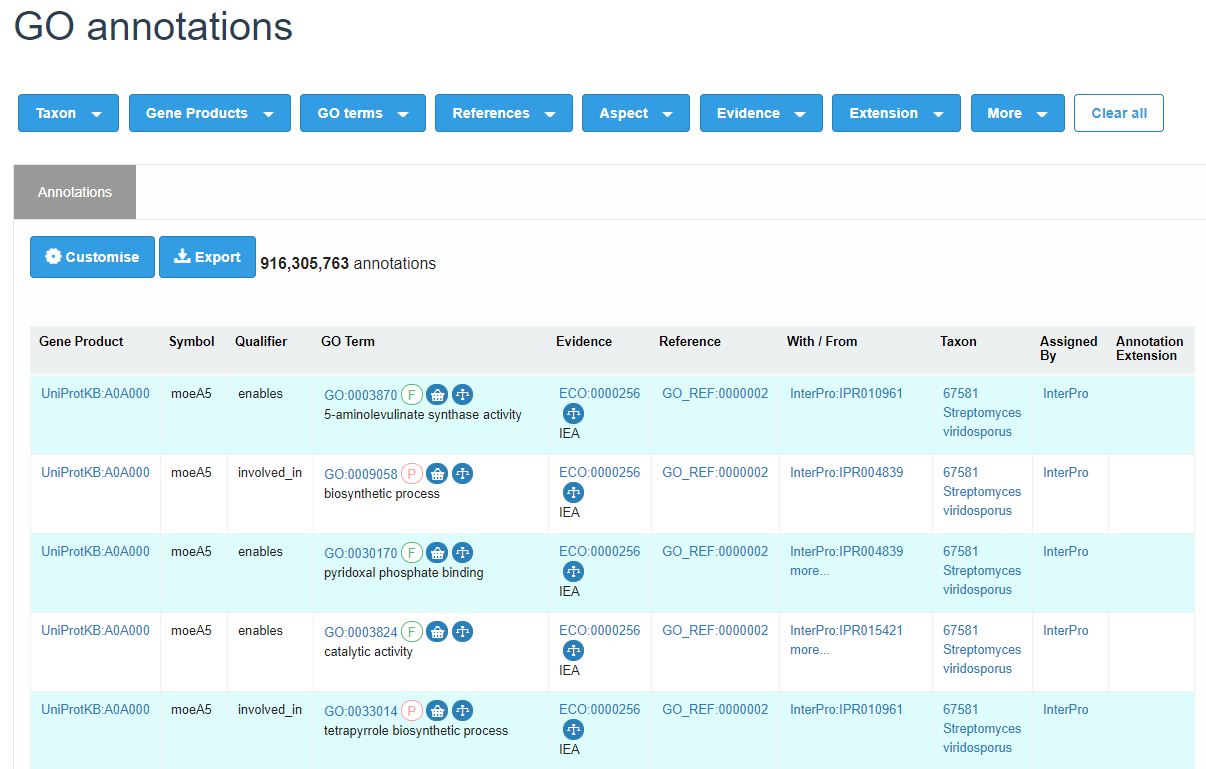This screenshot has width=1206, height=769.
Task: Click evidence hierarchy icon in GO:0009058 row
Action: pos(573,493)
